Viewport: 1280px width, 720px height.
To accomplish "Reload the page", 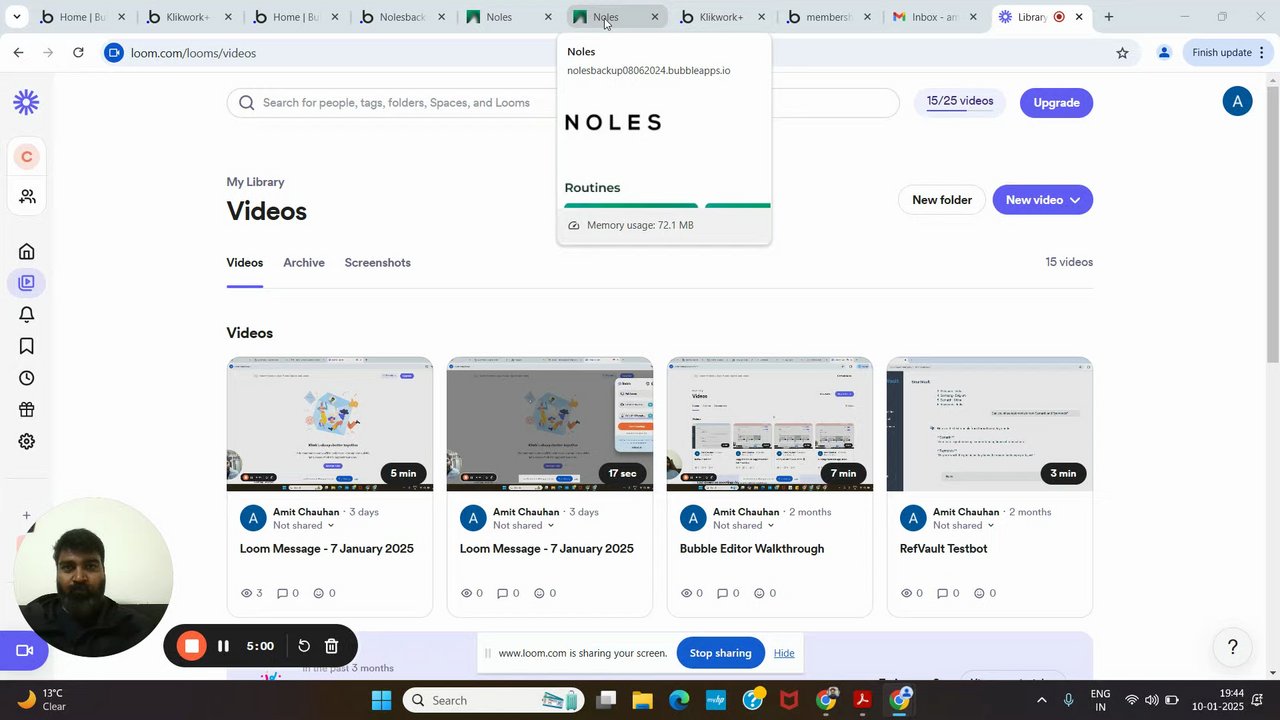I will pyautogui.click(x=78, y=53).
